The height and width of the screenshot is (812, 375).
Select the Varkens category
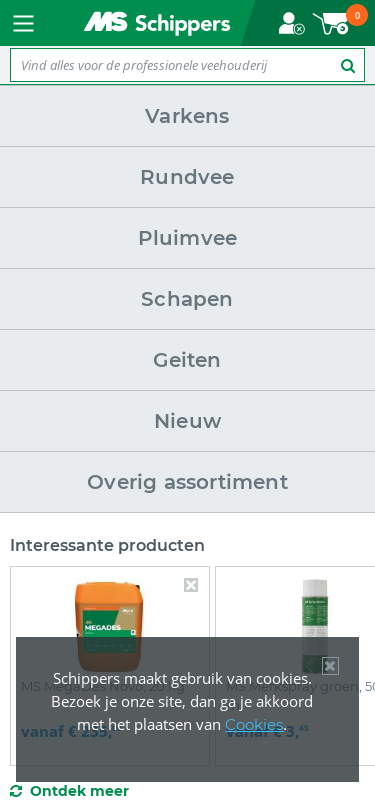point(188,116)
